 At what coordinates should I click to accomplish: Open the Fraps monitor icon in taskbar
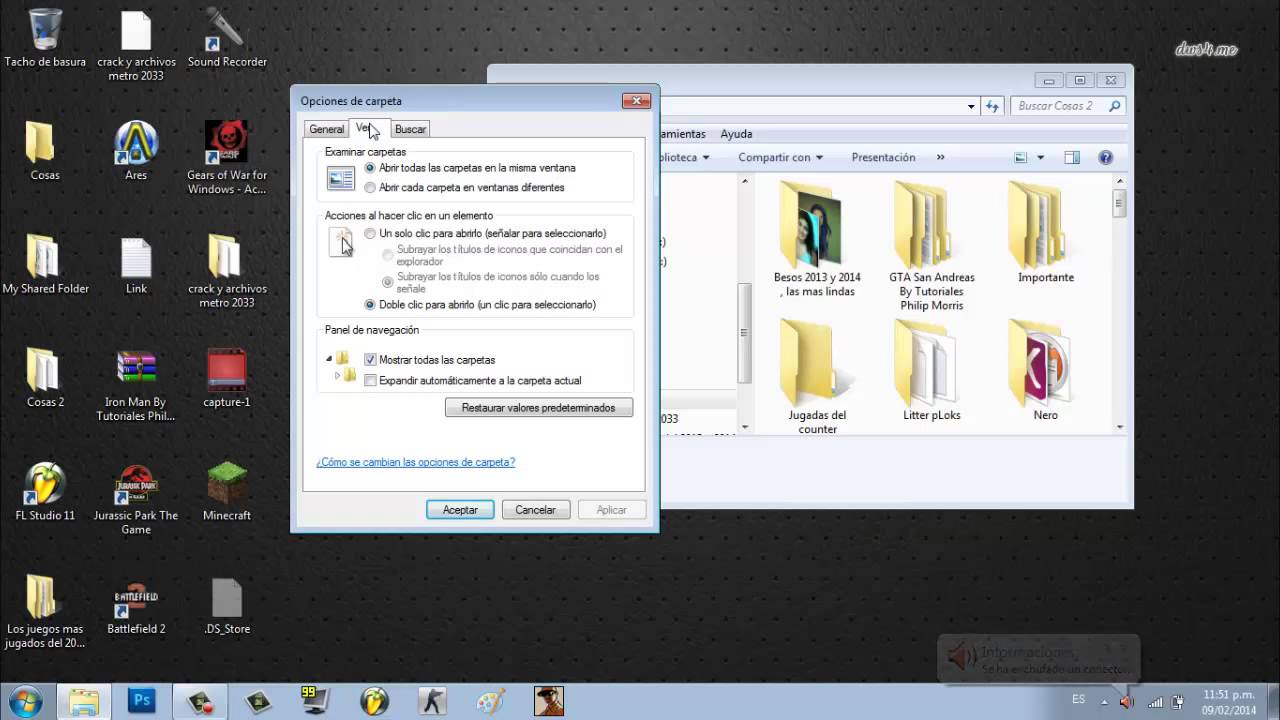pyautogui.click(x=316, y=701)
